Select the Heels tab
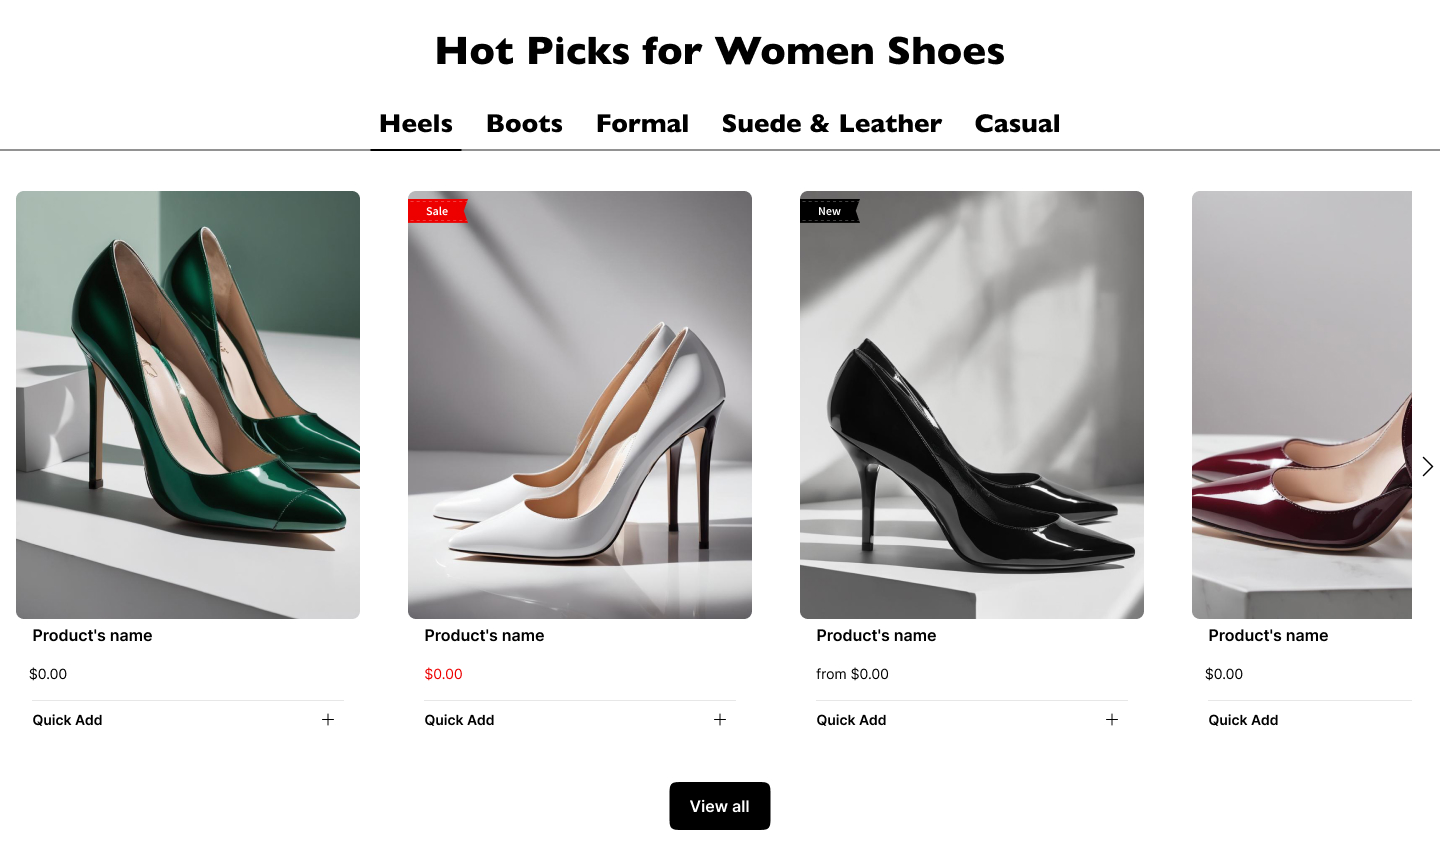This screenshot has width=1440, height=850. (416, 124)
